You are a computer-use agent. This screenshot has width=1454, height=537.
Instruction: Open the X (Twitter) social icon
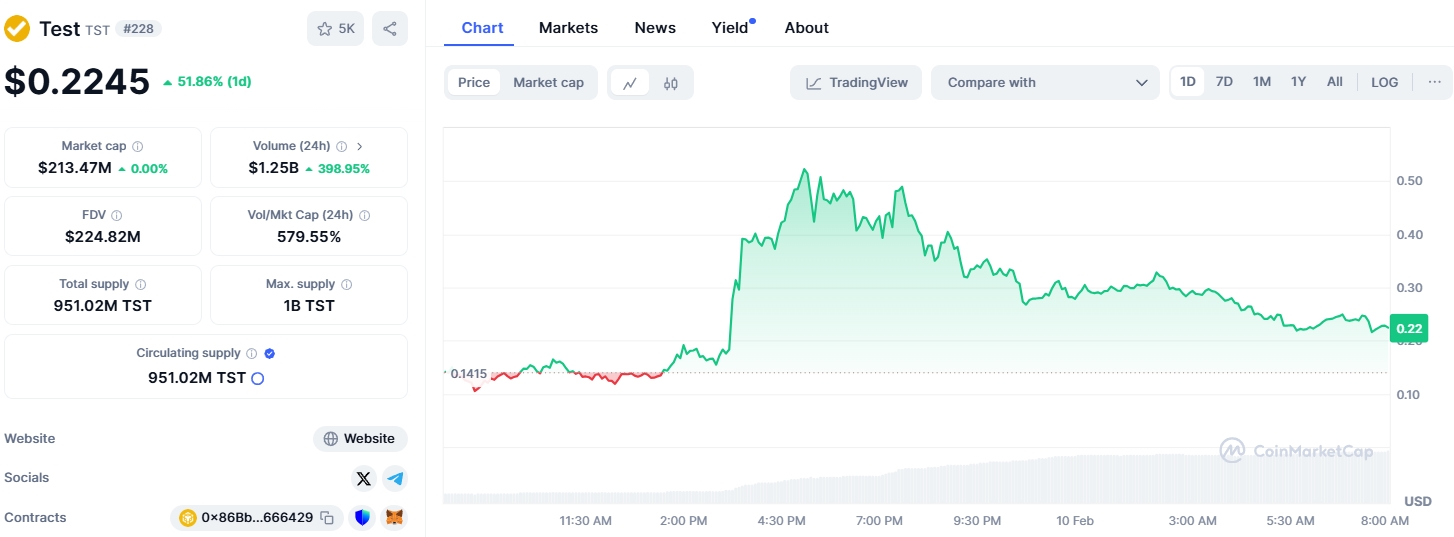click(x=364, y=479)
